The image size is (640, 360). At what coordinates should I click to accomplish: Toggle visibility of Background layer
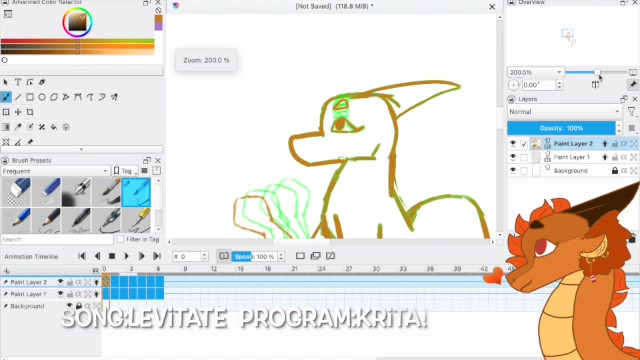point(513,171)
